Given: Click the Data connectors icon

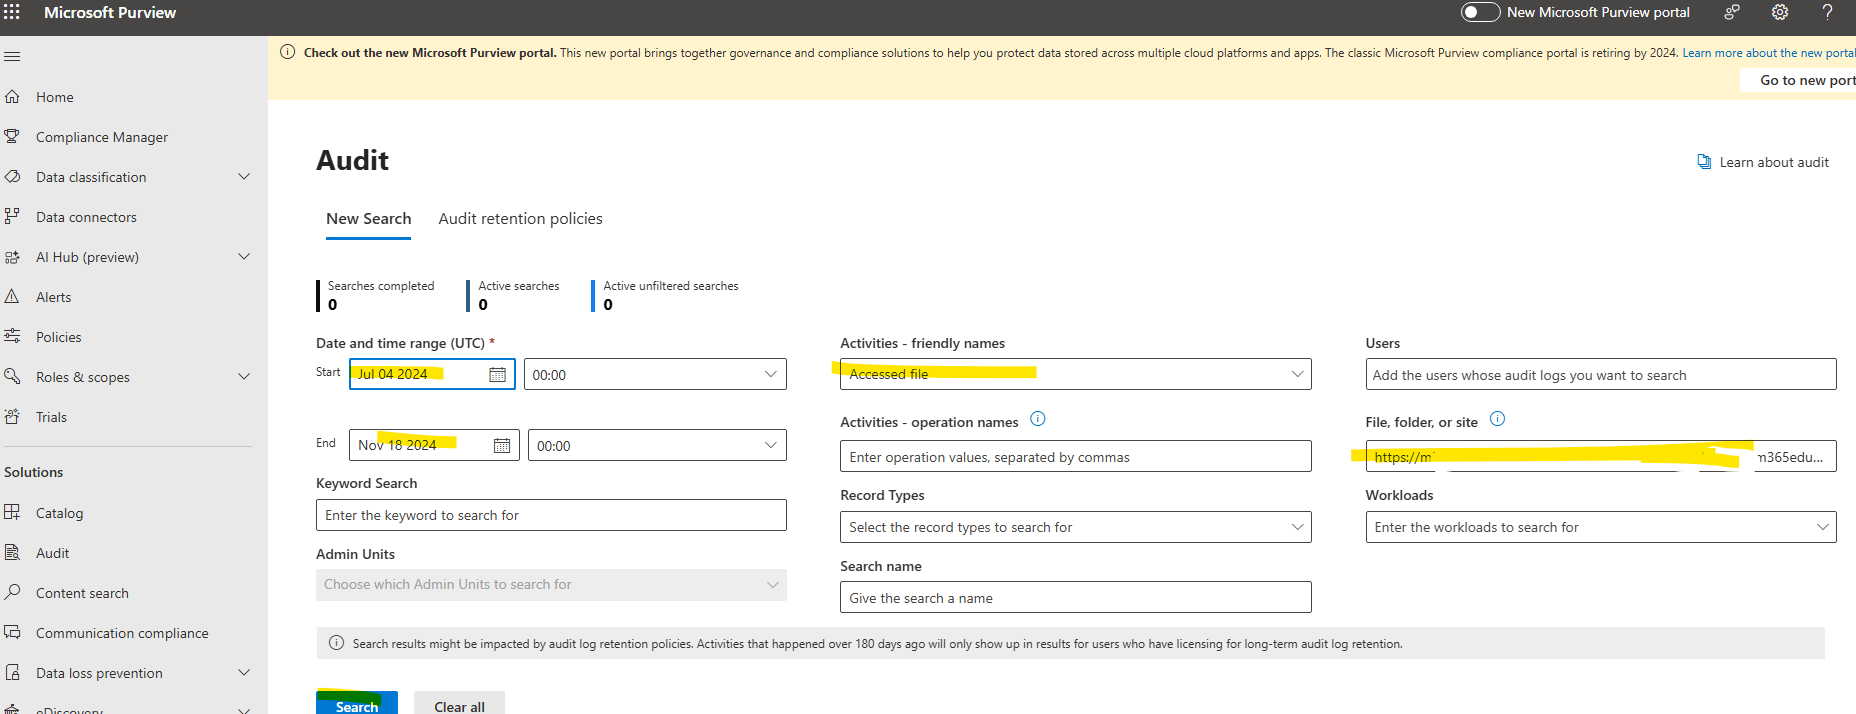Looking at the screenshot, I should point(12,217).
